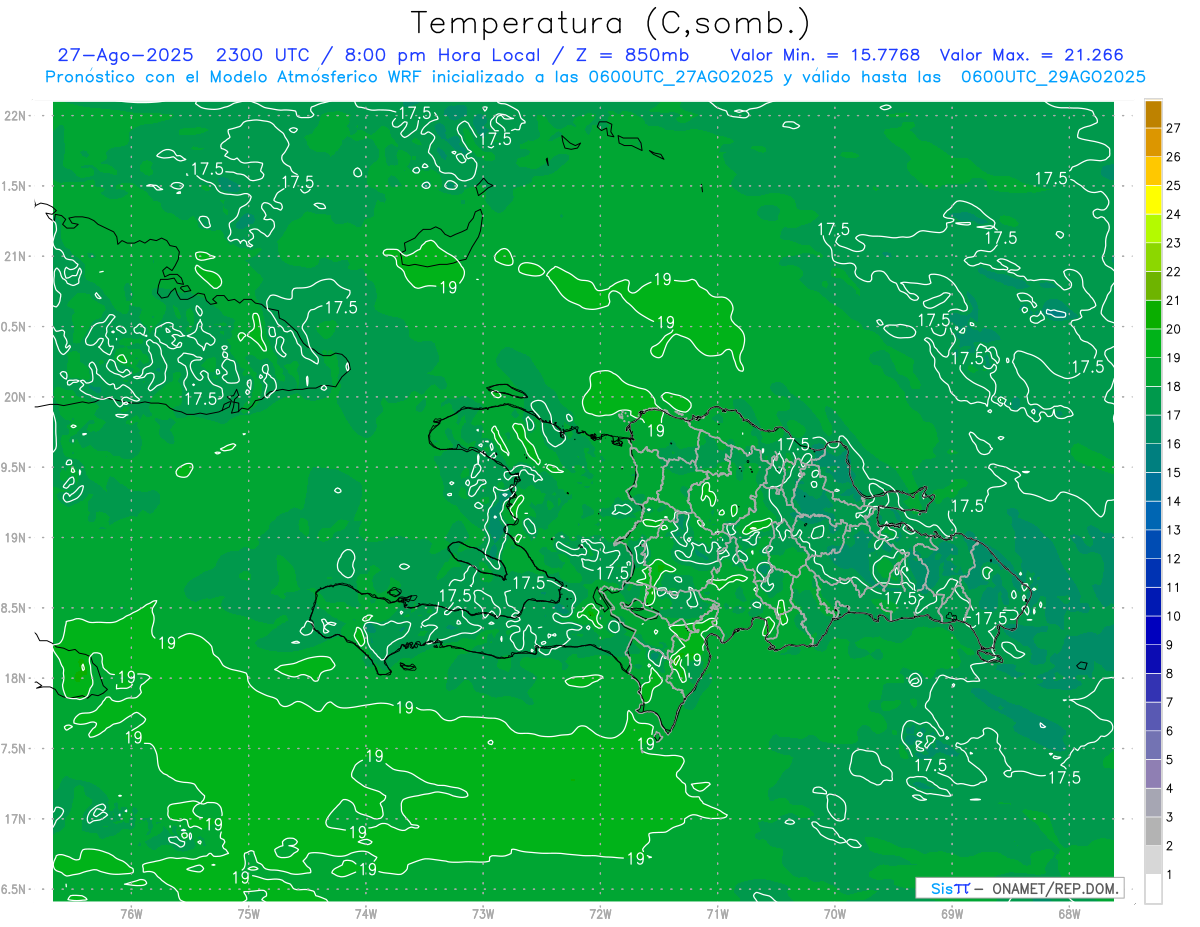Click colorbar scale number '5'
This screenshot has width=1200, height=927.
click(1170, 759)
